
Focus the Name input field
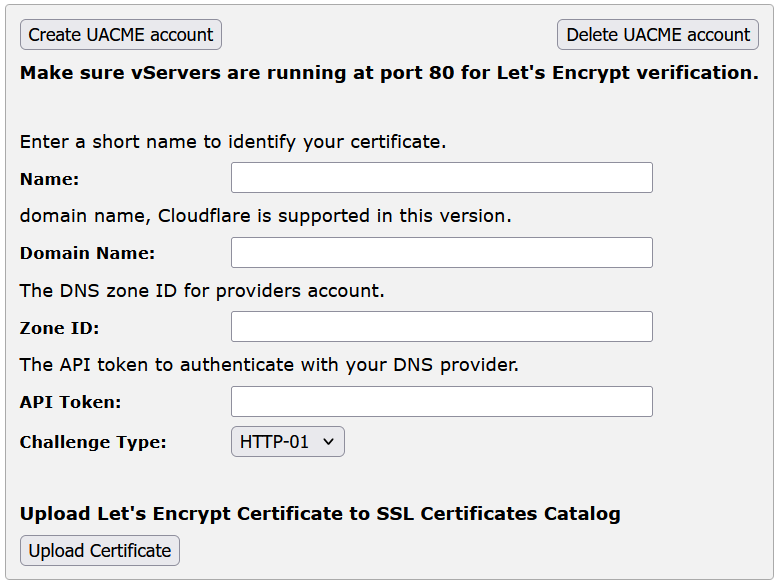coord(441,178)
